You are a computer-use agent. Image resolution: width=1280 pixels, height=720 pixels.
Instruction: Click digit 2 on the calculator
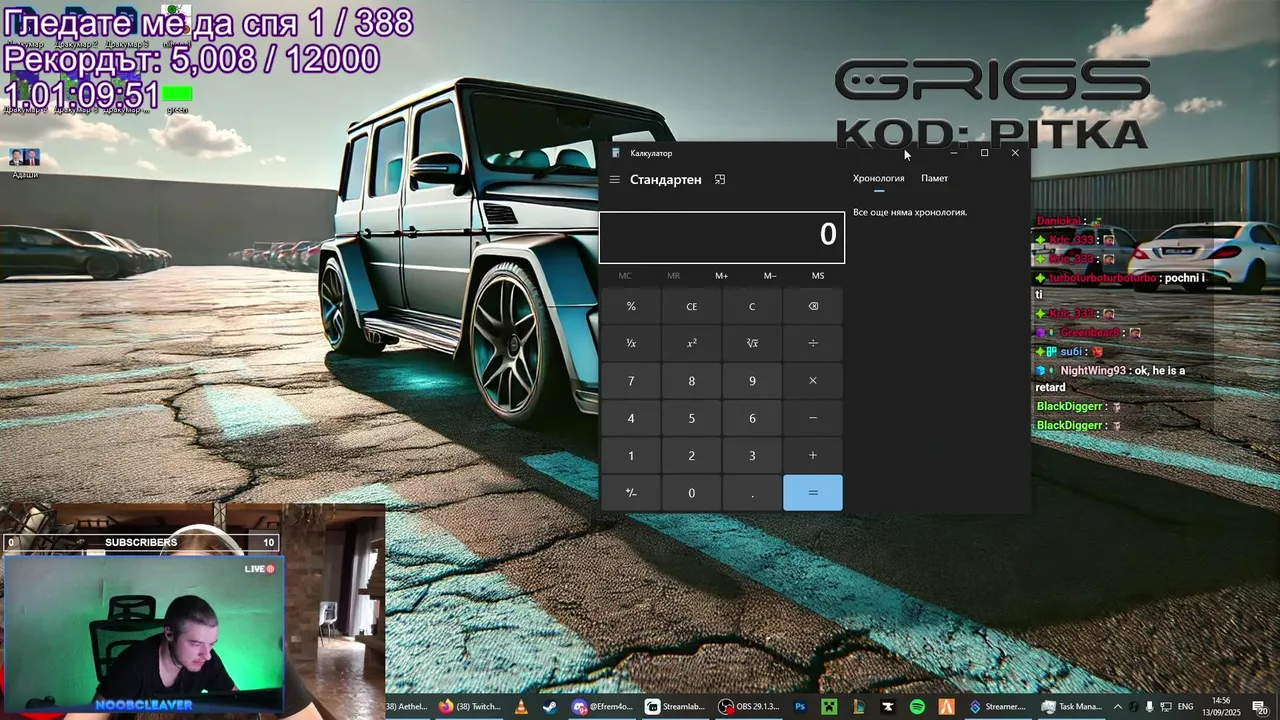point(691,456)
